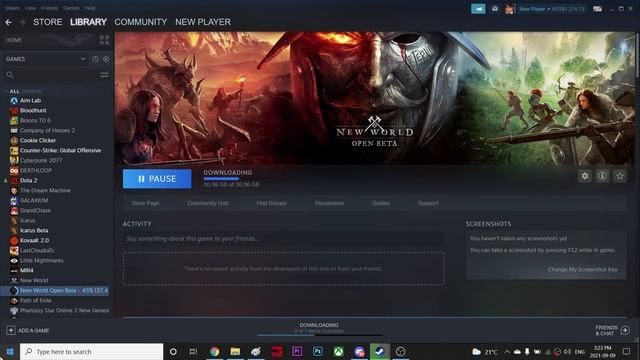Go back with the left arrow

8,22
